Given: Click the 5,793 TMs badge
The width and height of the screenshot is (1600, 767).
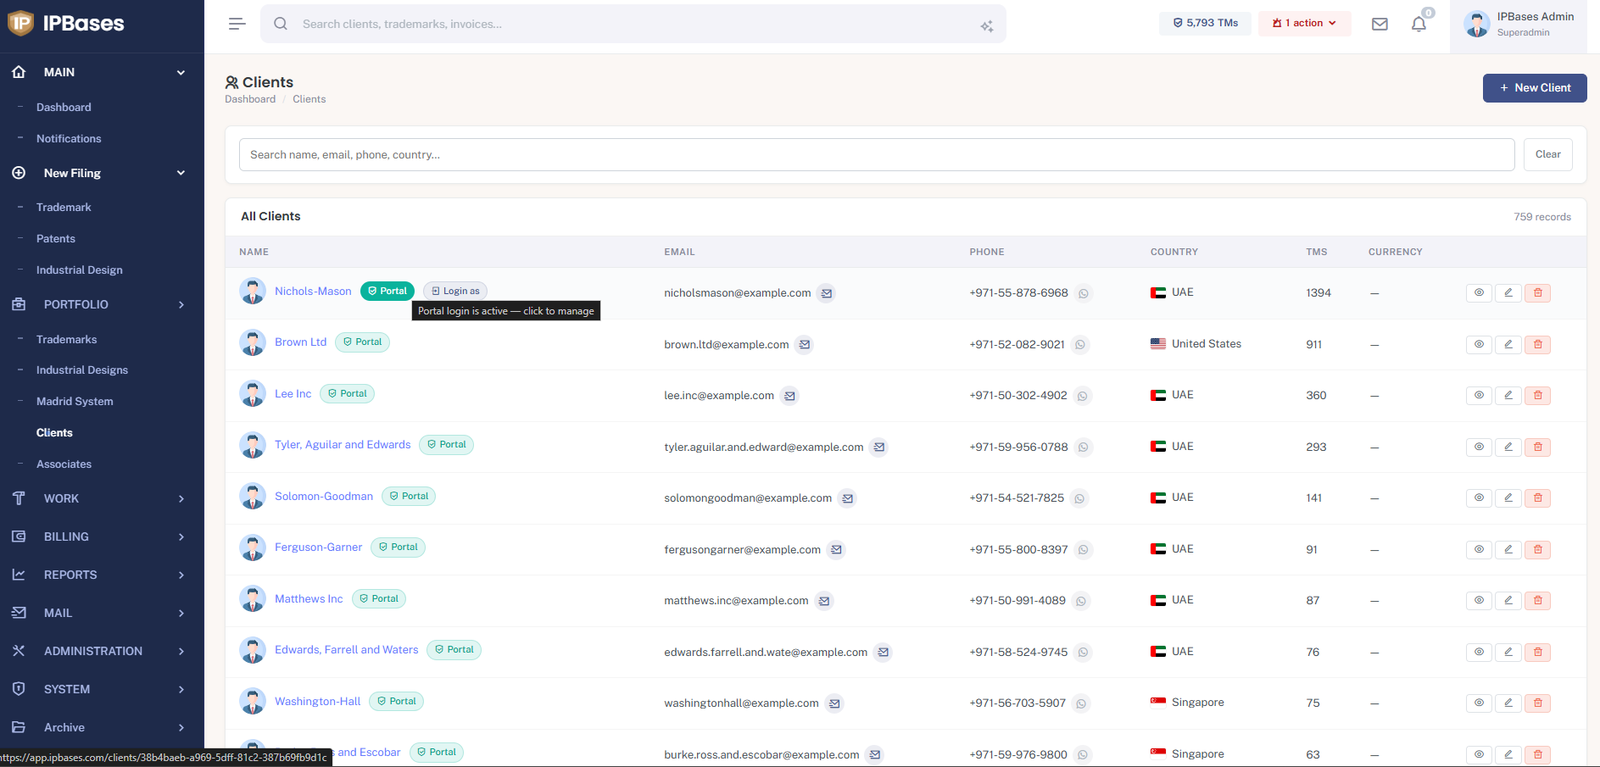Looking at the screenshot, I should click(1205, 23).
